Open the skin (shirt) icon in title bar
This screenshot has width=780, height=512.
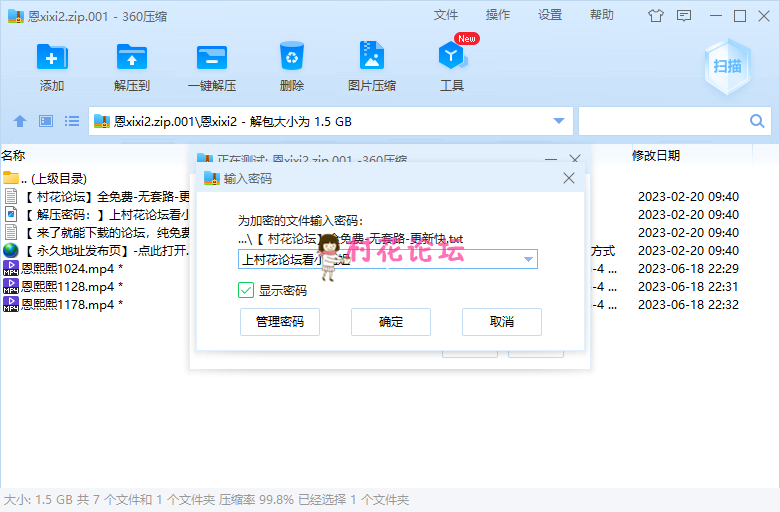click(656, 16)
